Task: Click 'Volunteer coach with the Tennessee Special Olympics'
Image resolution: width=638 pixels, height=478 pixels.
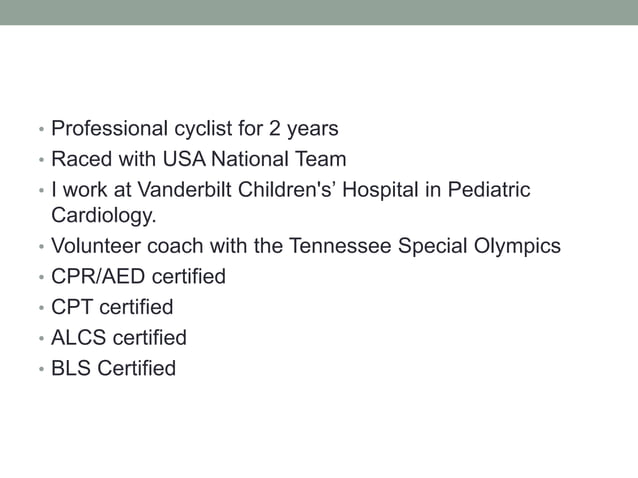Action: click(306, 246)
